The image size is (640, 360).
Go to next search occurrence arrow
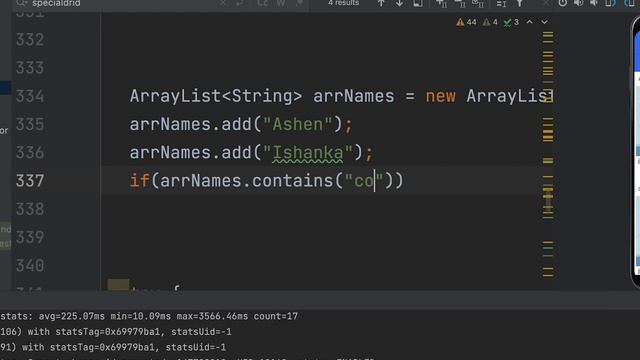399,3
